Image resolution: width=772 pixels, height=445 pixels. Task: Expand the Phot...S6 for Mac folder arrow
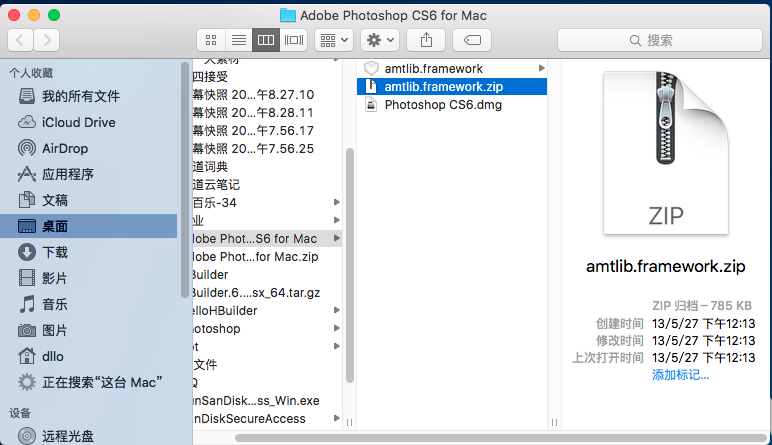[x=337, y=238]
